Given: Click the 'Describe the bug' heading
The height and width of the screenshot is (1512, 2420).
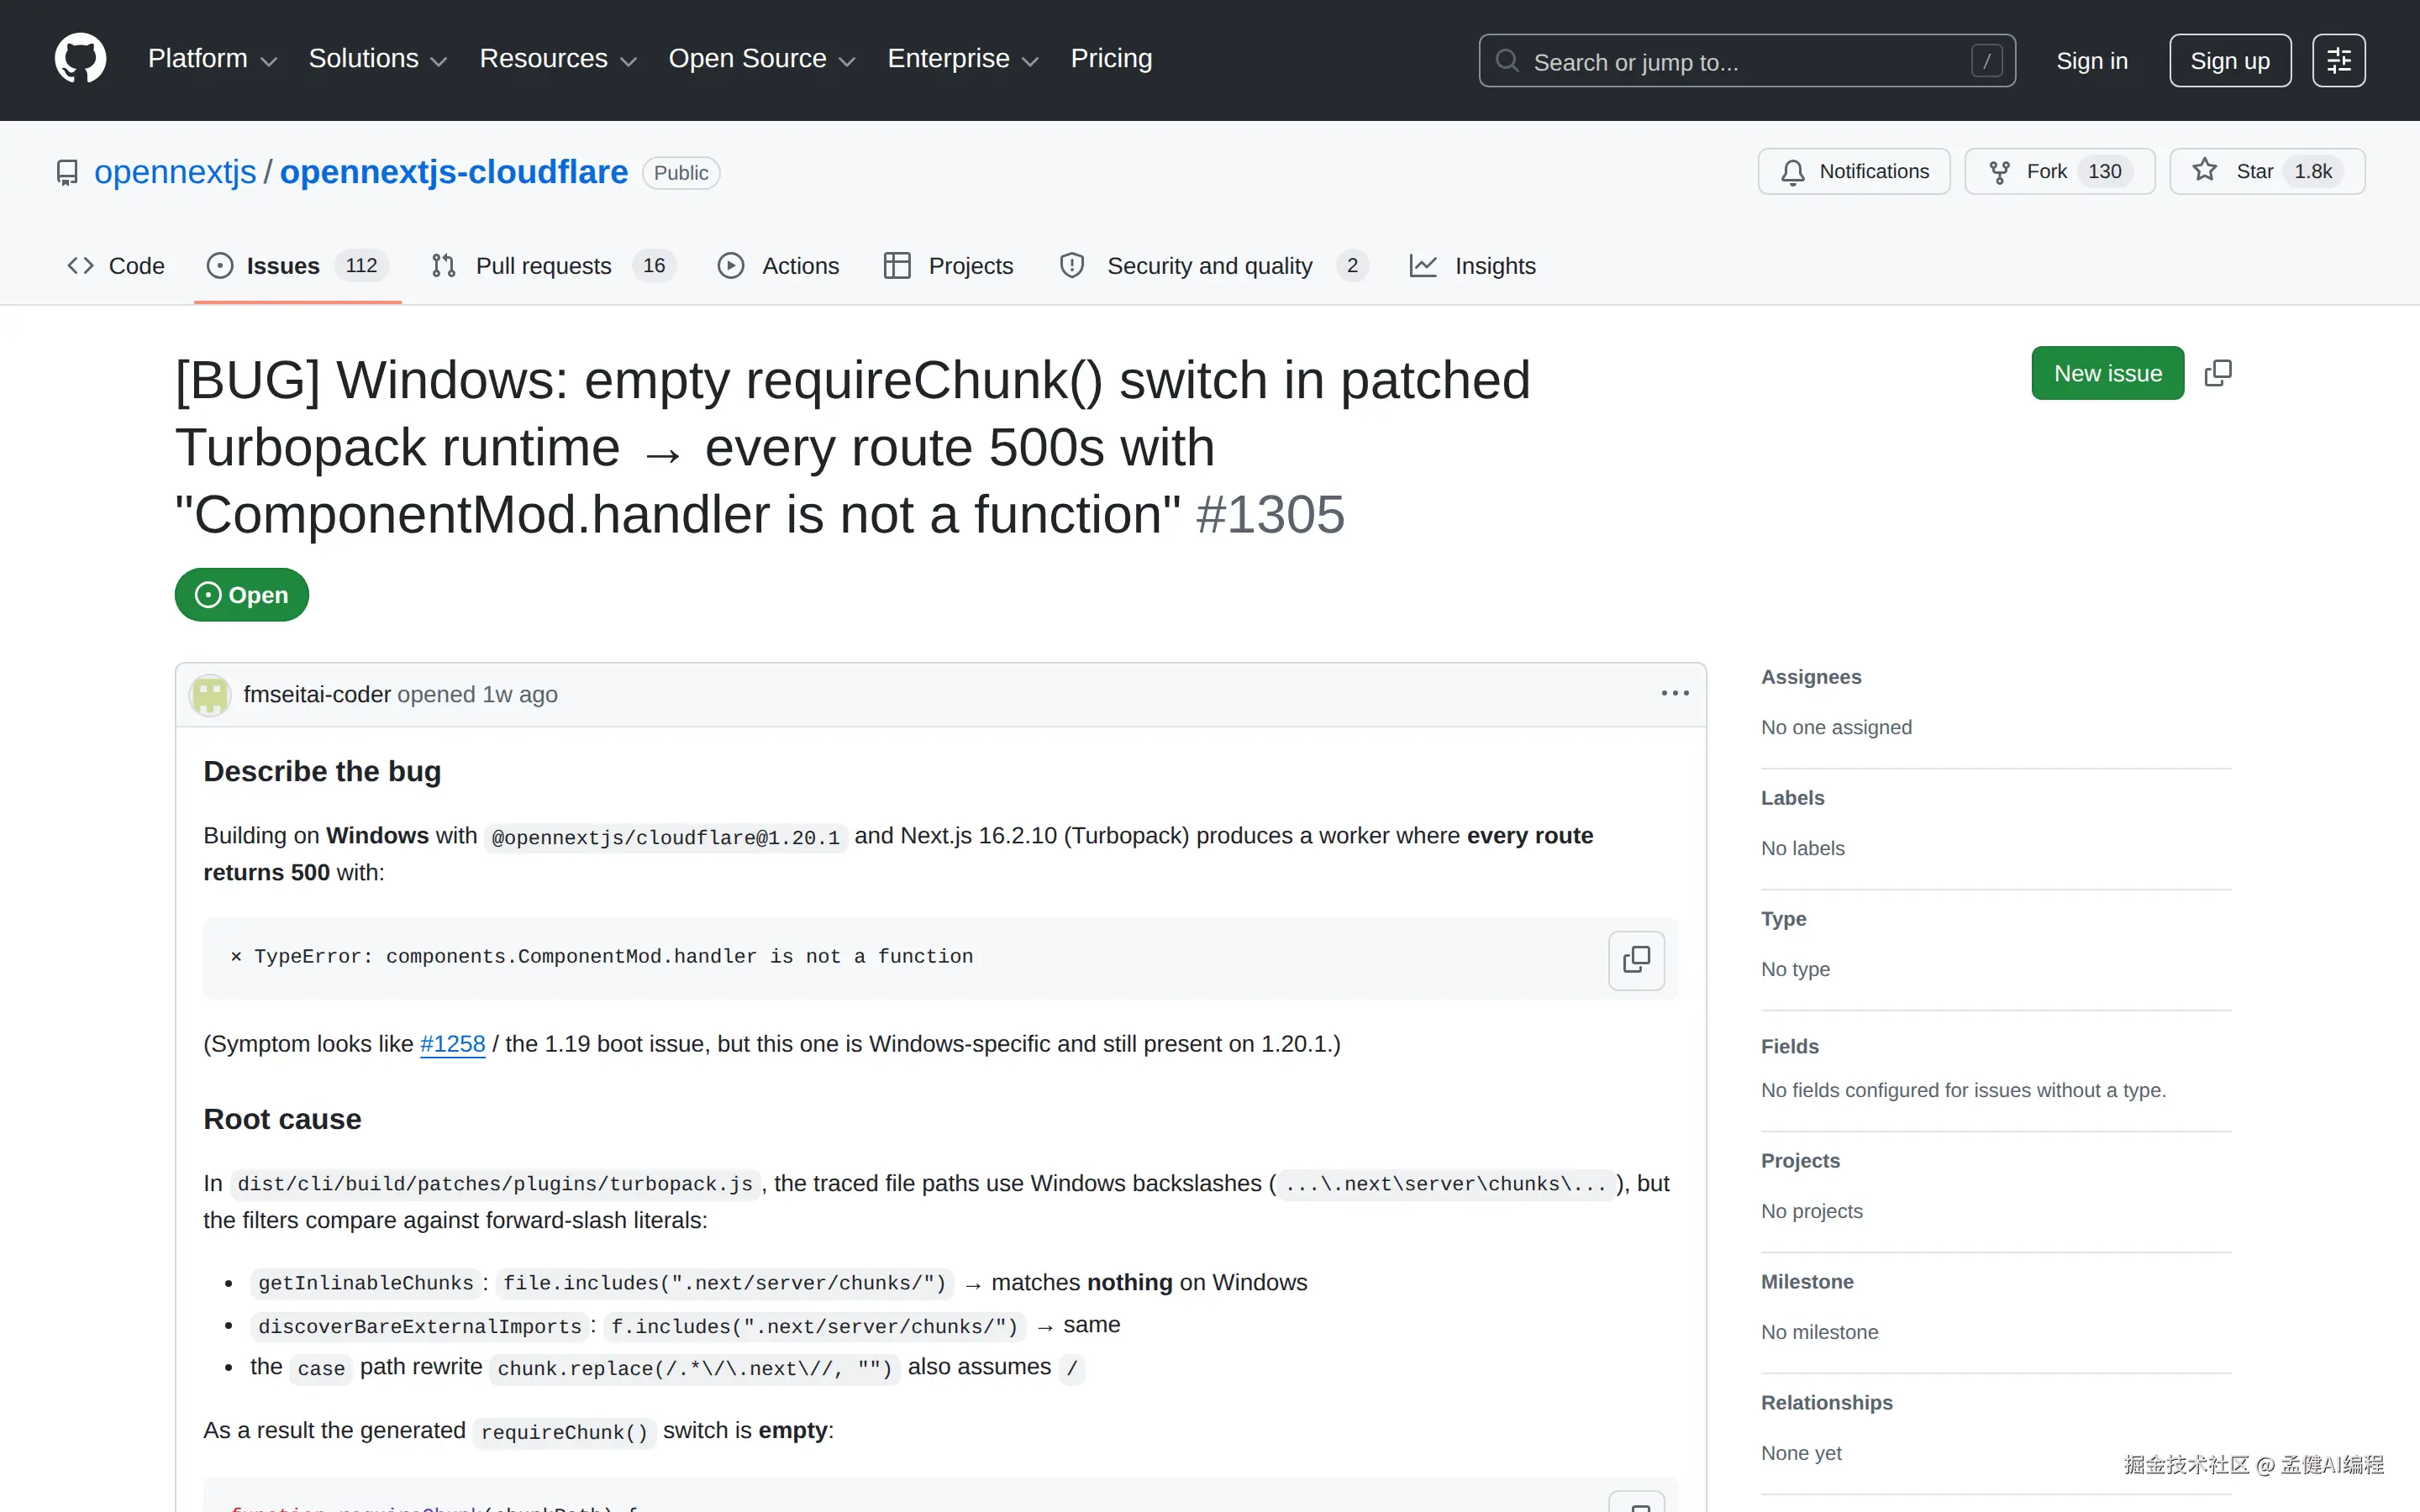Looking at the screenshot, I should click(322, 771).
